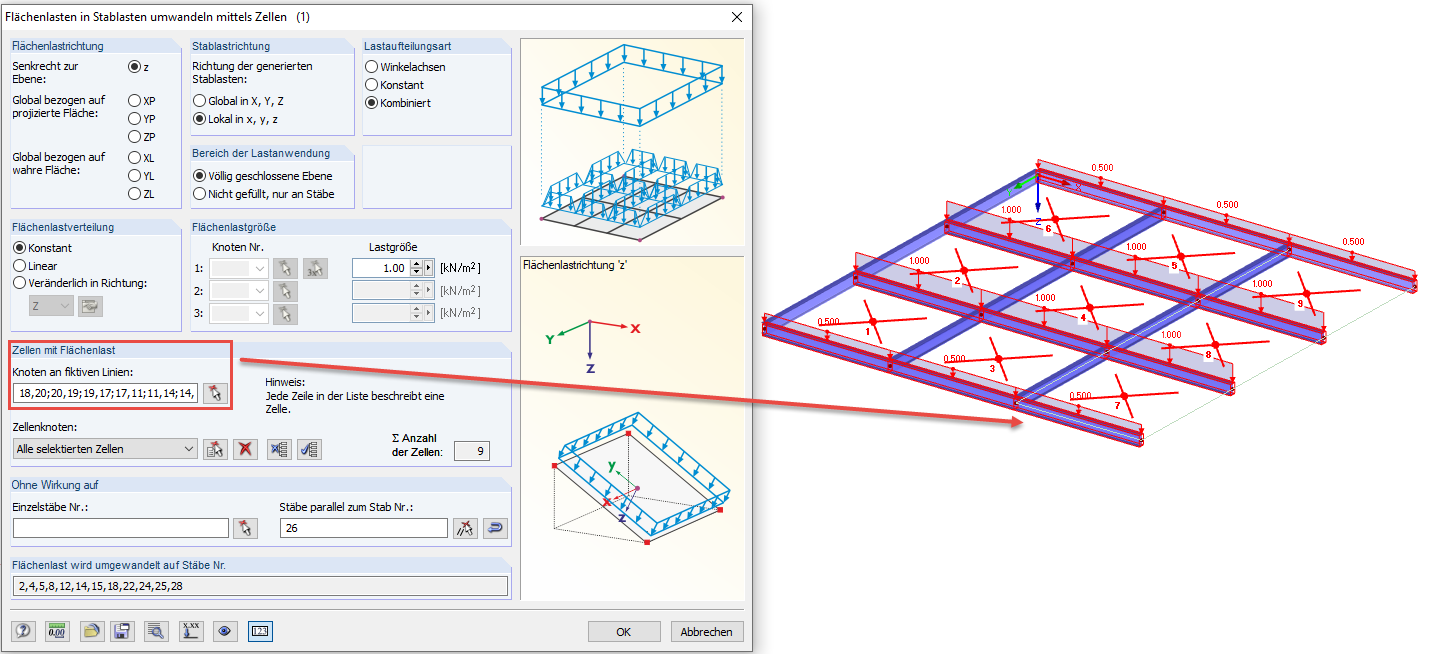
Task: Select Winkelachsen load distribution type
Action: pos(372,67)
